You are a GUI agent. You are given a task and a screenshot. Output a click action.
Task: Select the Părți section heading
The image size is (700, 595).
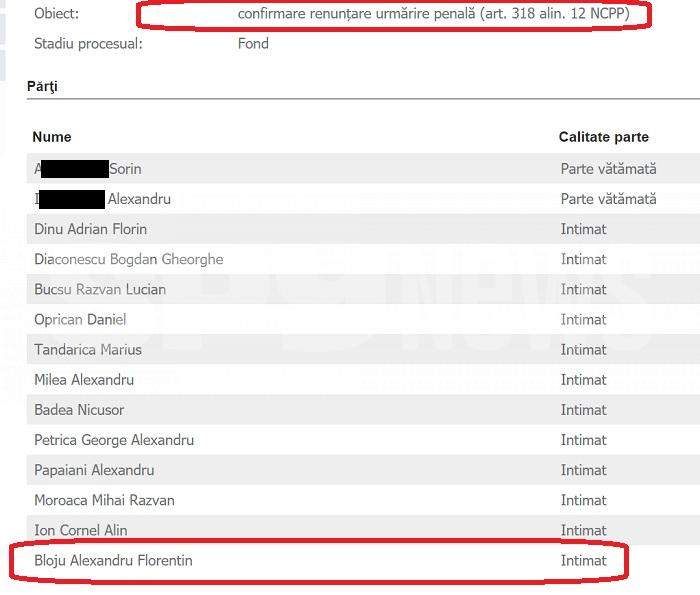point(42,86)
